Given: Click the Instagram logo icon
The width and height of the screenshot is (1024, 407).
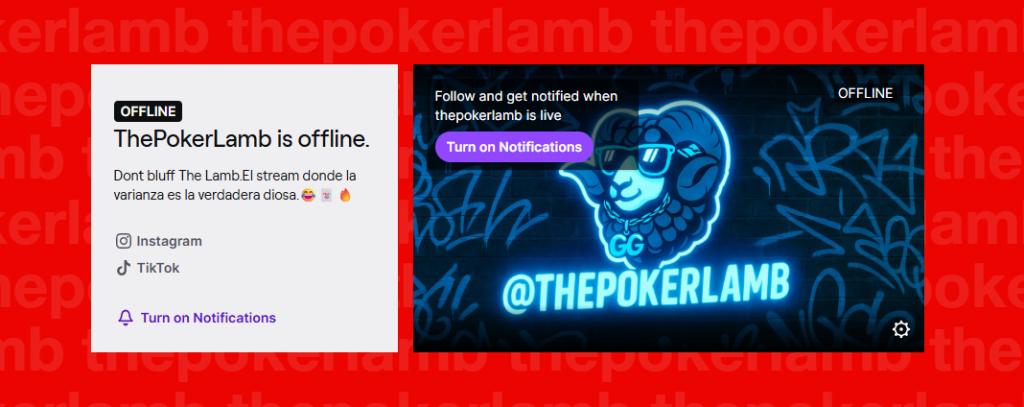Looking at the screenshot, I should click(x=123, y=241).
